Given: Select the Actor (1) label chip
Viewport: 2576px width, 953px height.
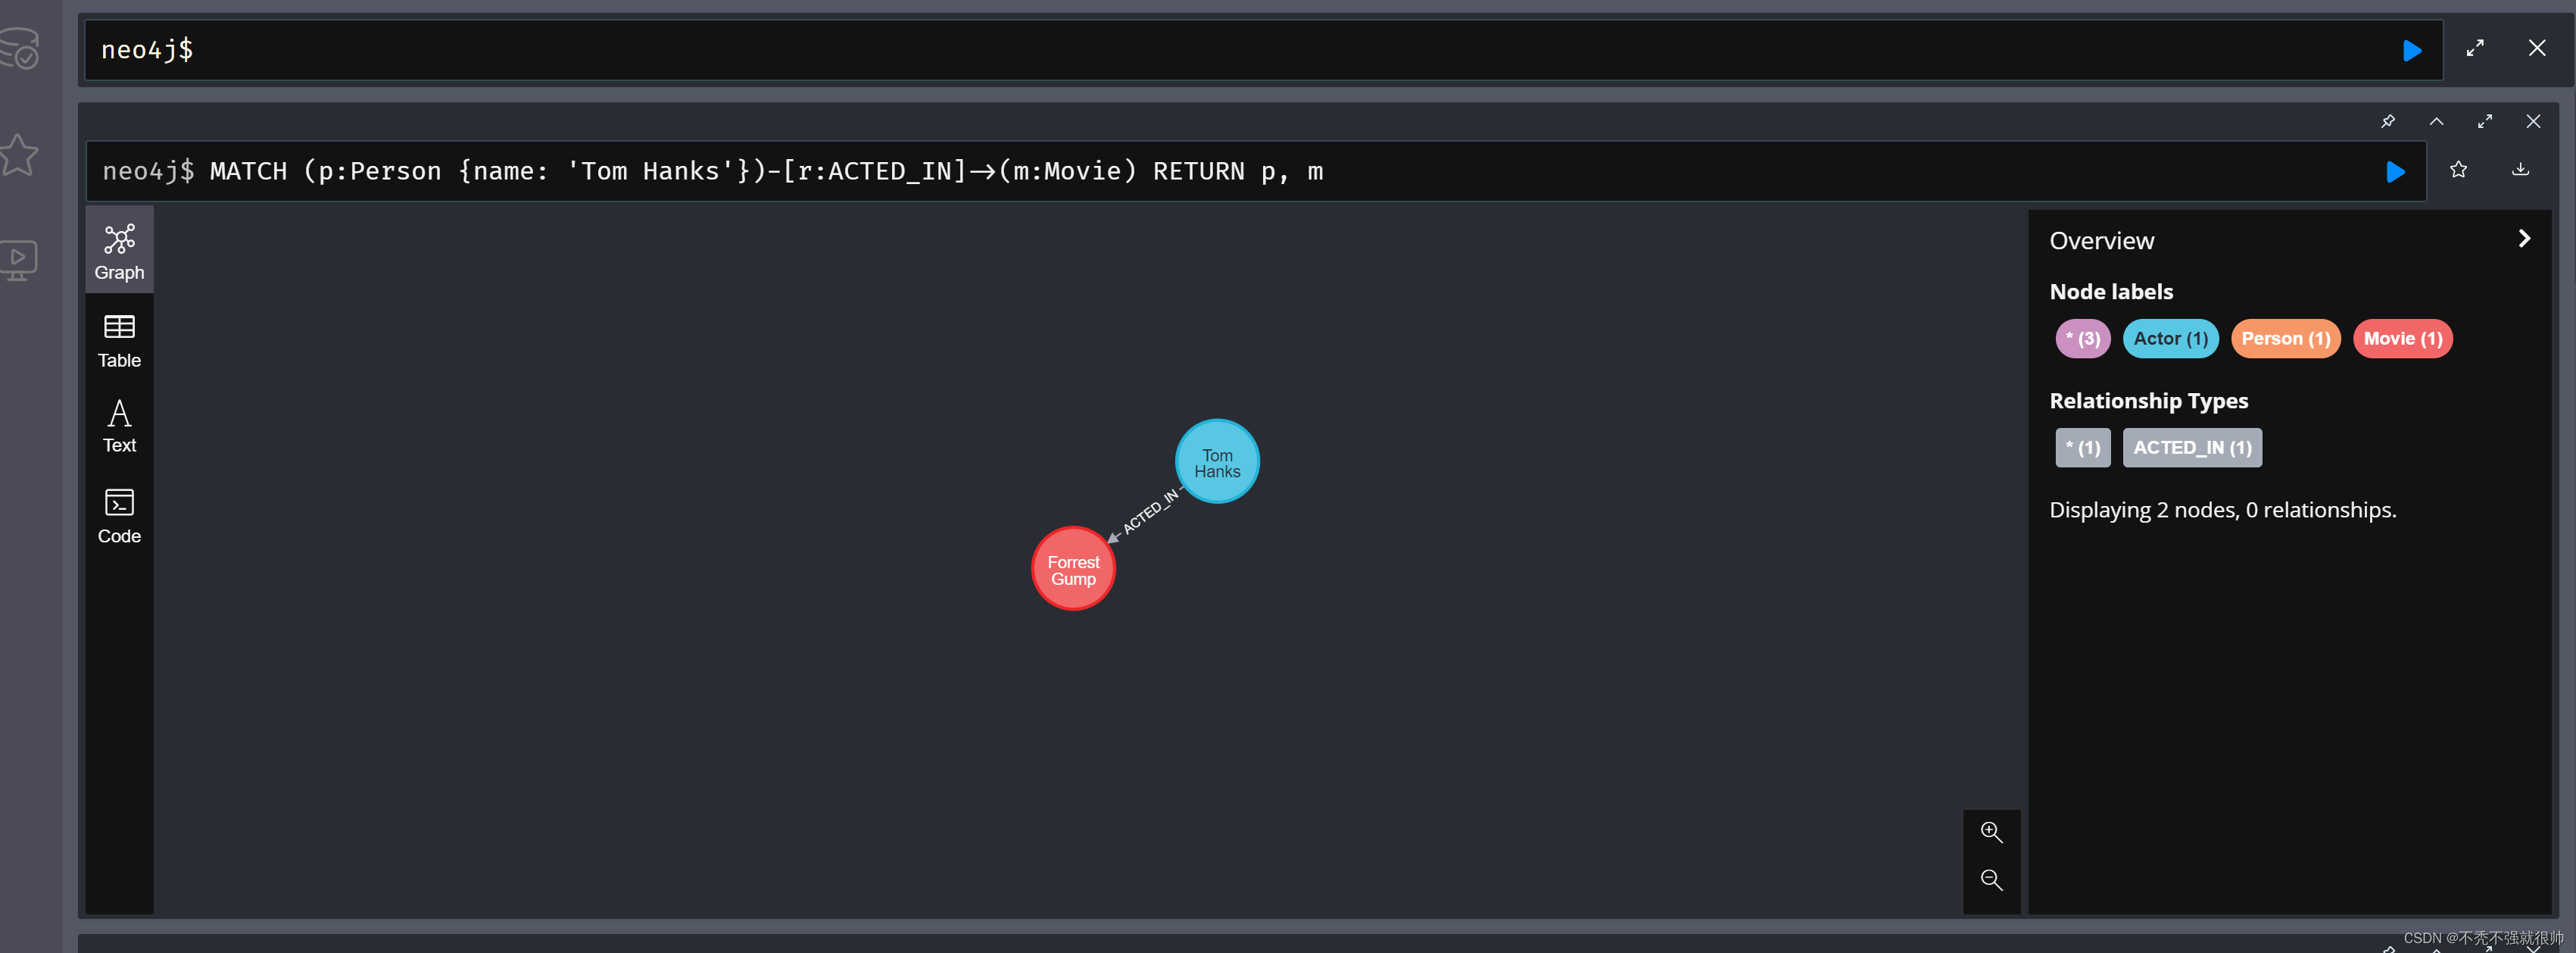Looking at the screenshot, I should (2170, 339).
